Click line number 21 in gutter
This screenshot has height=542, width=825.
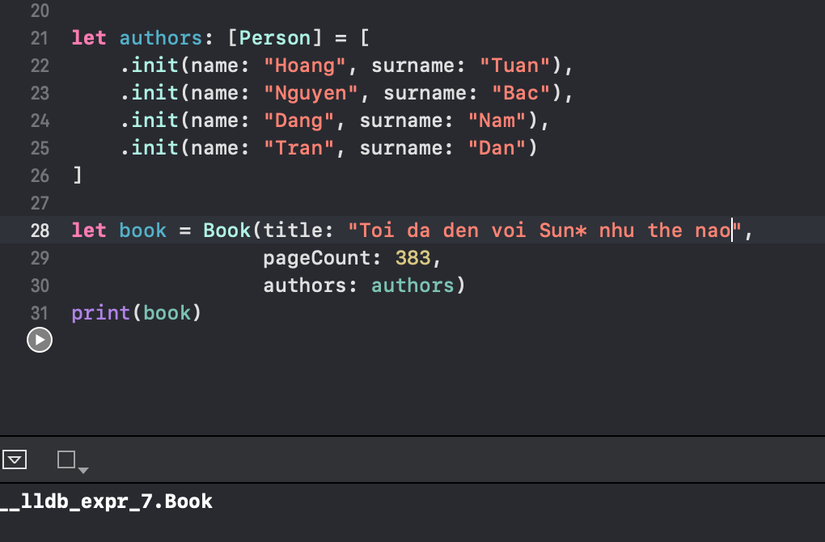tap(39, 38)
